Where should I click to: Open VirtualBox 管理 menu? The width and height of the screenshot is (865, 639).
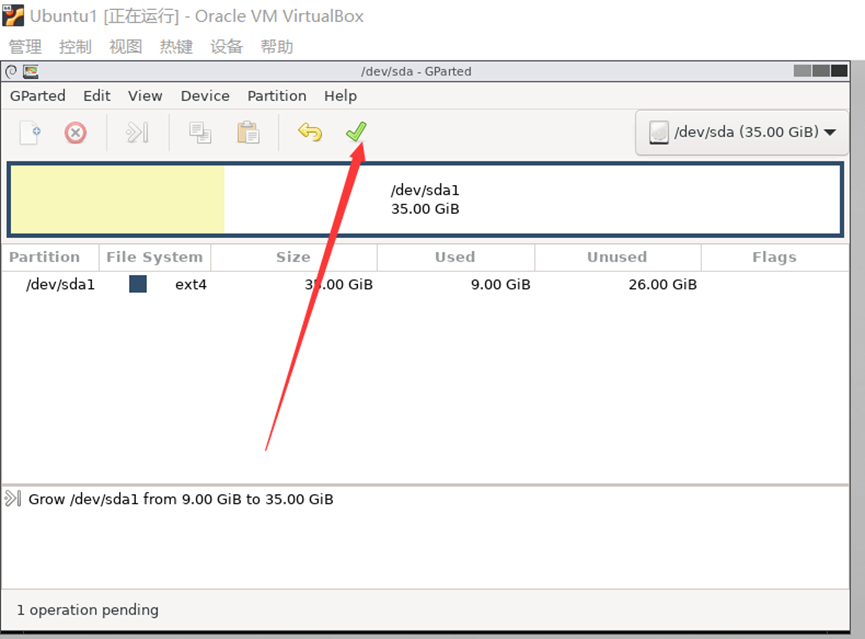tap(25, 47)
